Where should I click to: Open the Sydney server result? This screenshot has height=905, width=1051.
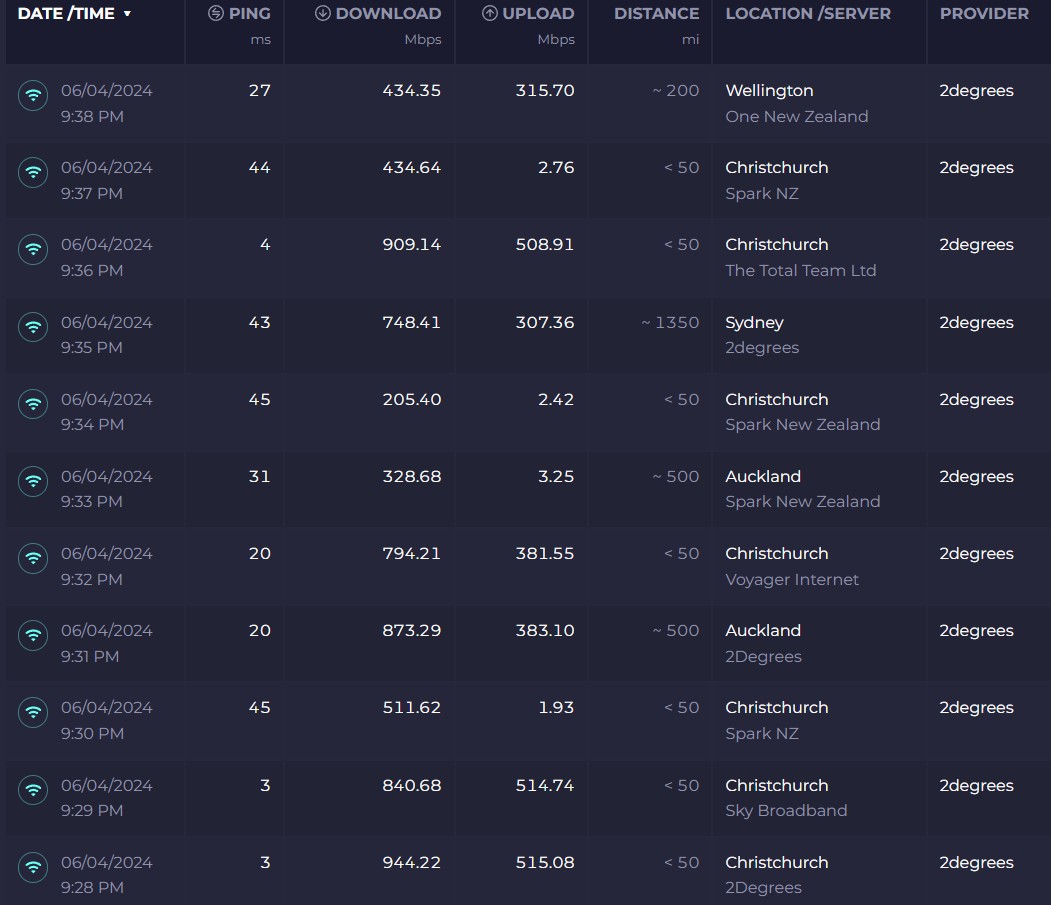(754, 323)
